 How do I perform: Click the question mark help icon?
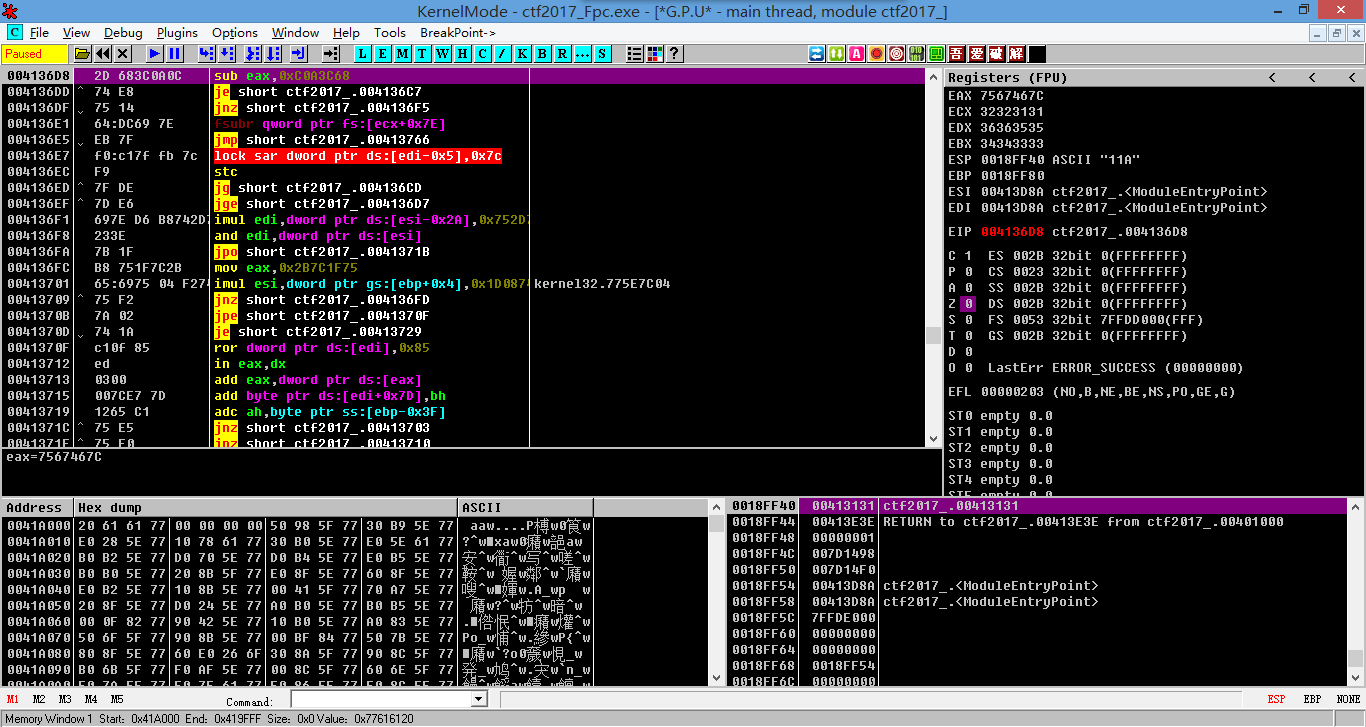point(674,53)
